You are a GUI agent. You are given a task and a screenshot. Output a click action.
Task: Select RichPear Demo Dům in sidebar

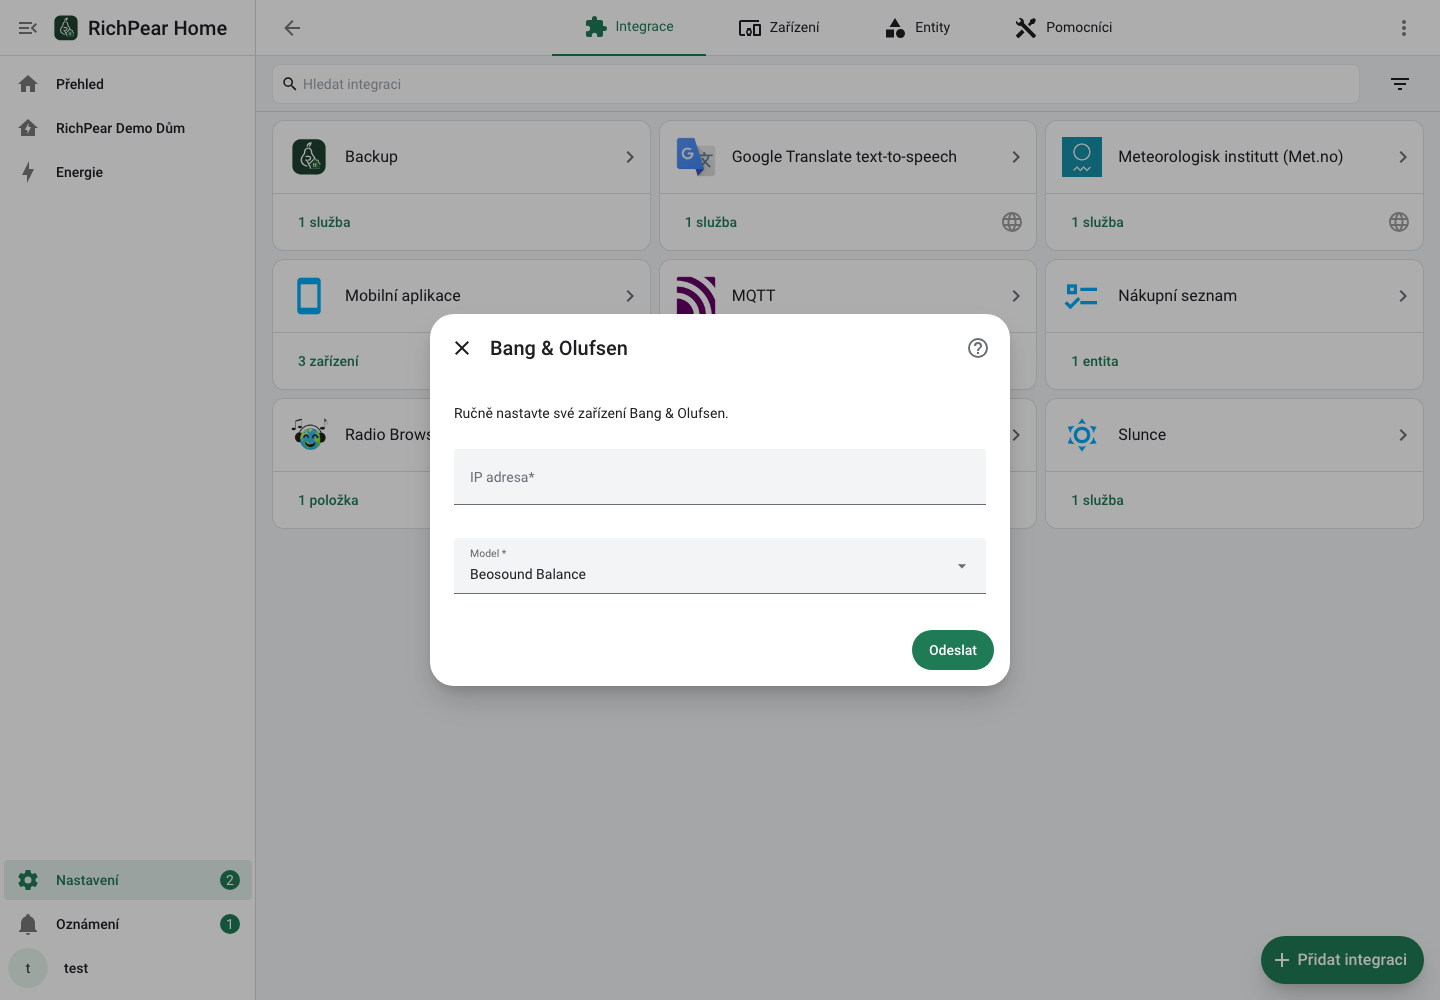(128, 128)
